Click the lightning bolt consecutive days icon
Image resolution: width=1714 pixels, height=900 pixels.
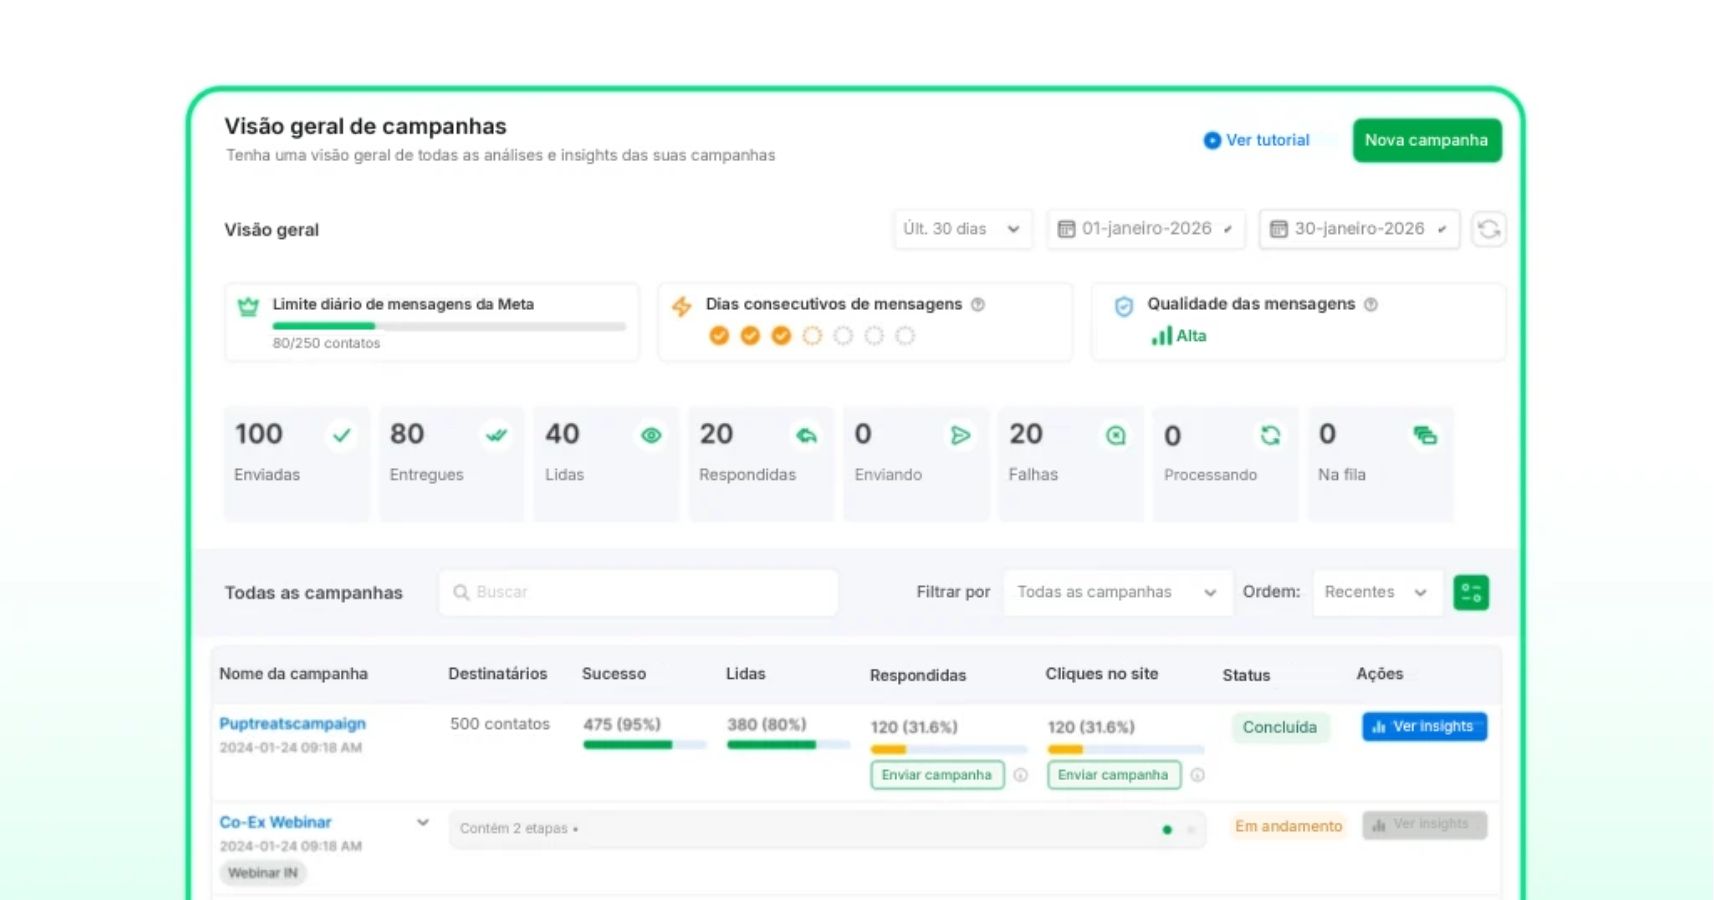[x=681, y=307]
